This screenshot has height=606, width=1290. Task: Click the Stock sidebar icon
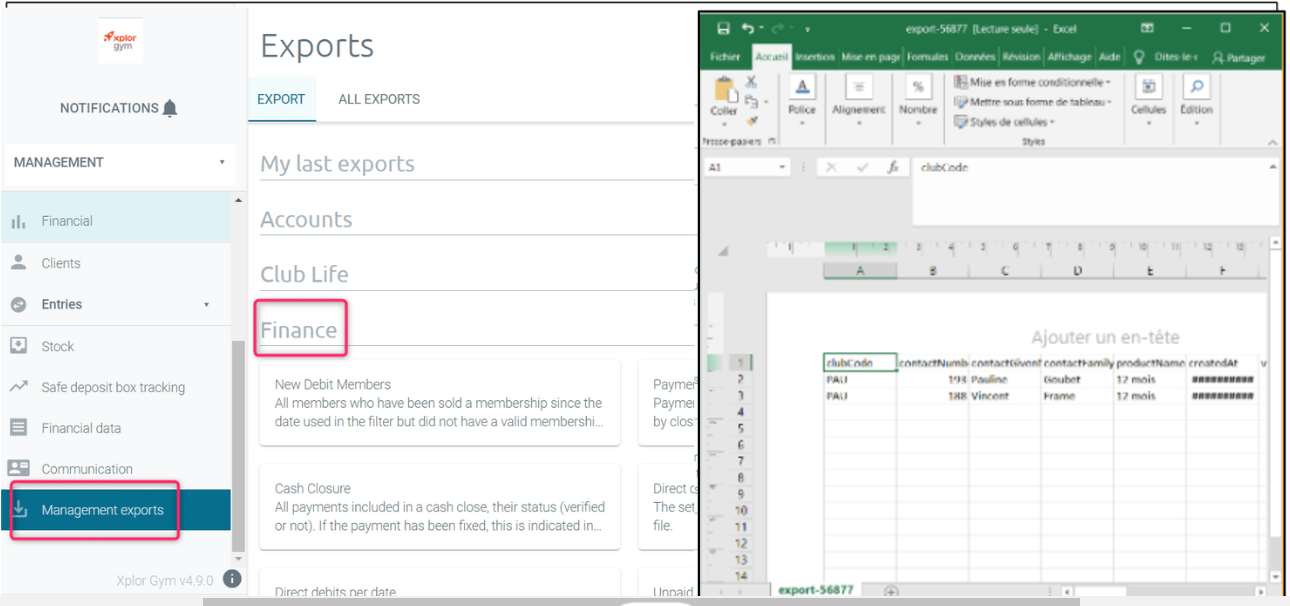18,345
